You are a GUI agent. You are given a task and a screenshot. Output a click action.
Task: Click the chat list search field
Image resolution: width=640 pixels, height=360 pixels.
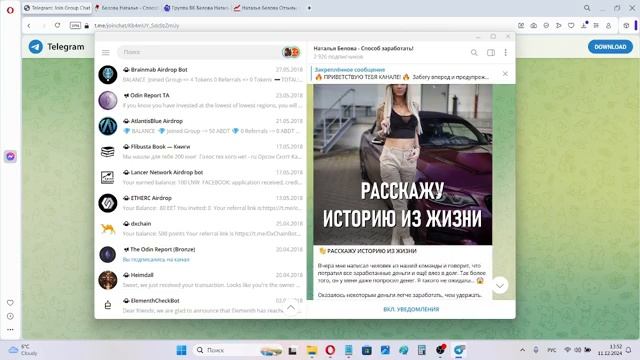[x=200, y=52]
